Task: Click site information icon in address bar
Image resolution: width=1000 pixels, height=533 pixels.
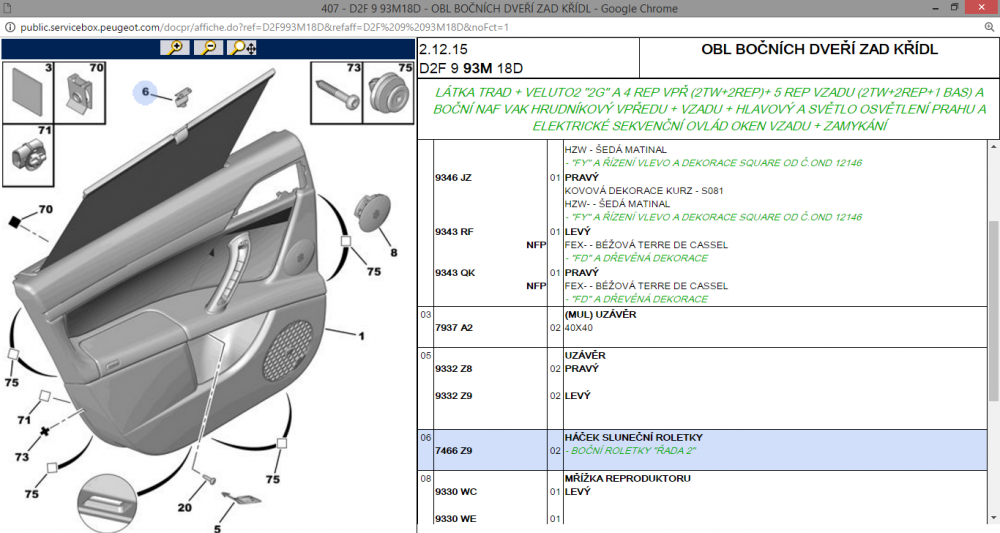Action: coord(10,27)
